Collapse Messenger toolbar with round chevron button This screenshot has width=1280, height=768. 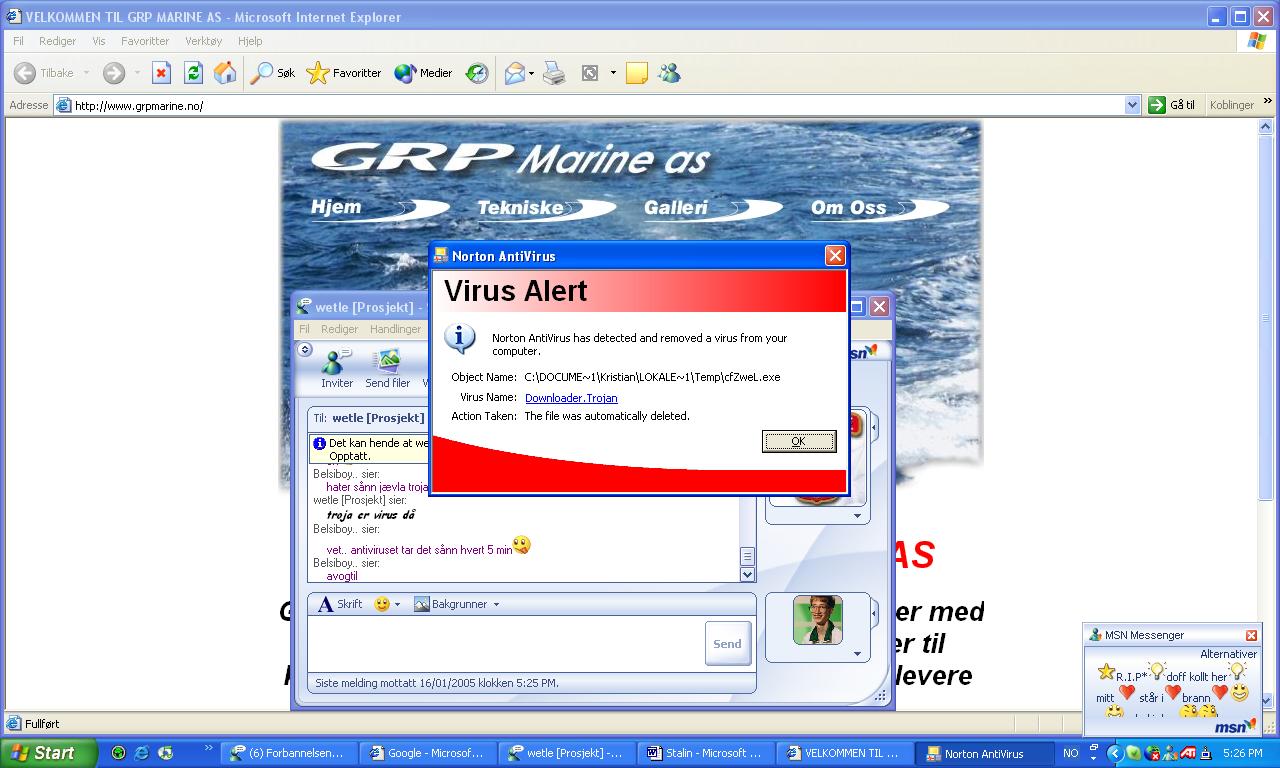tap(305, 350)
